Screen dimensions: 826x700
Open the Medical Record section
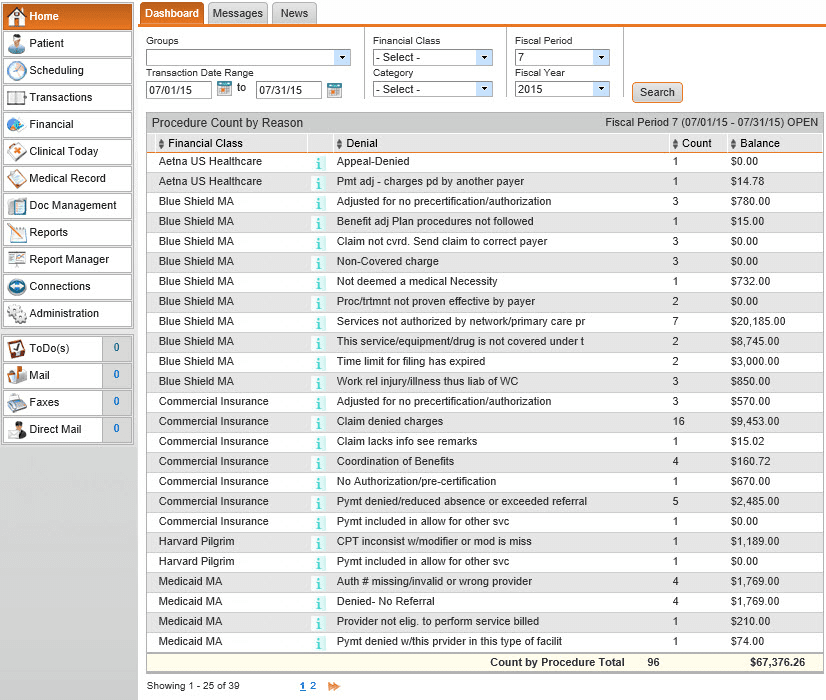click(x=67, y=178)
